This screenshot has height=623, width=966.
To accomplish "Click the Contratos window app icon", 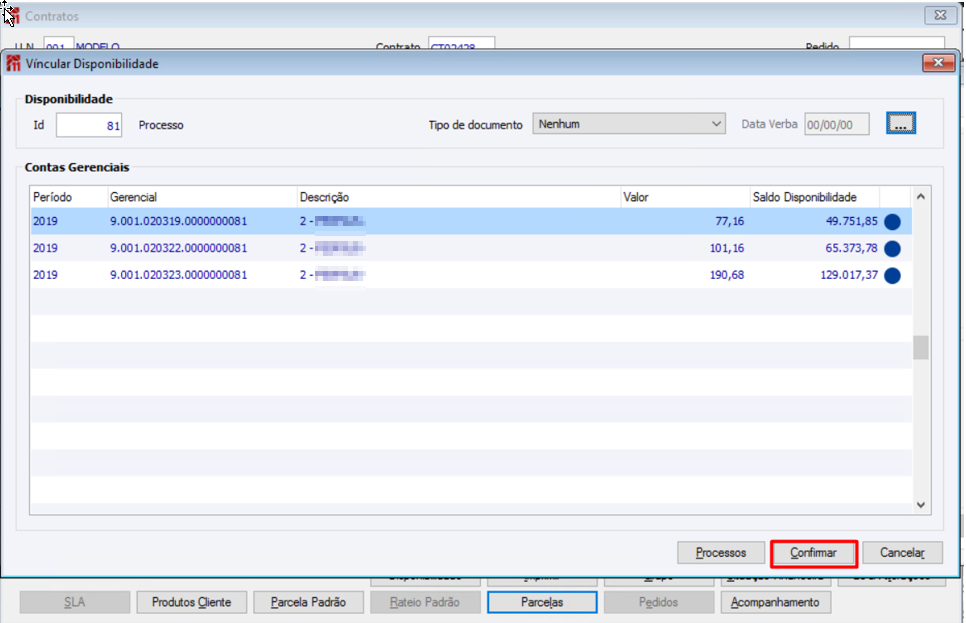I will [11, 16].
